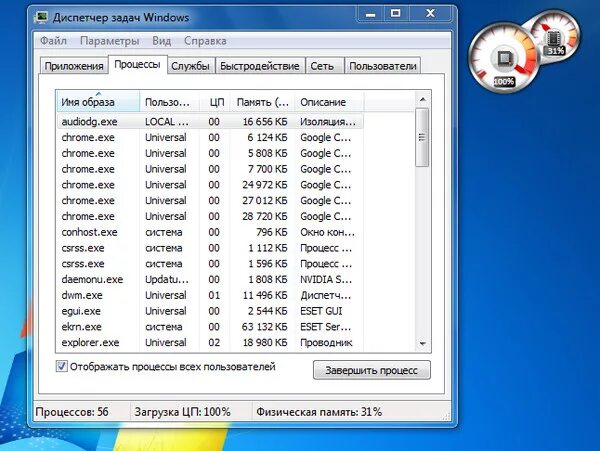Viewport: 600px width, 451px height.
Task: Select chrome.exe using 28 720 КБ
Action: (210, 216)
